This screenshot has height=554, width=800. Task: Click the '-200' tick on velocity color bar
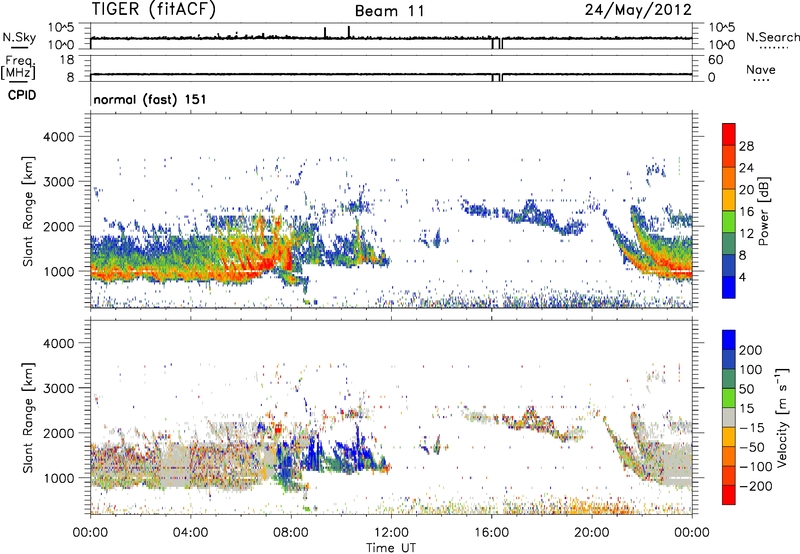click(x=756, y=486)
